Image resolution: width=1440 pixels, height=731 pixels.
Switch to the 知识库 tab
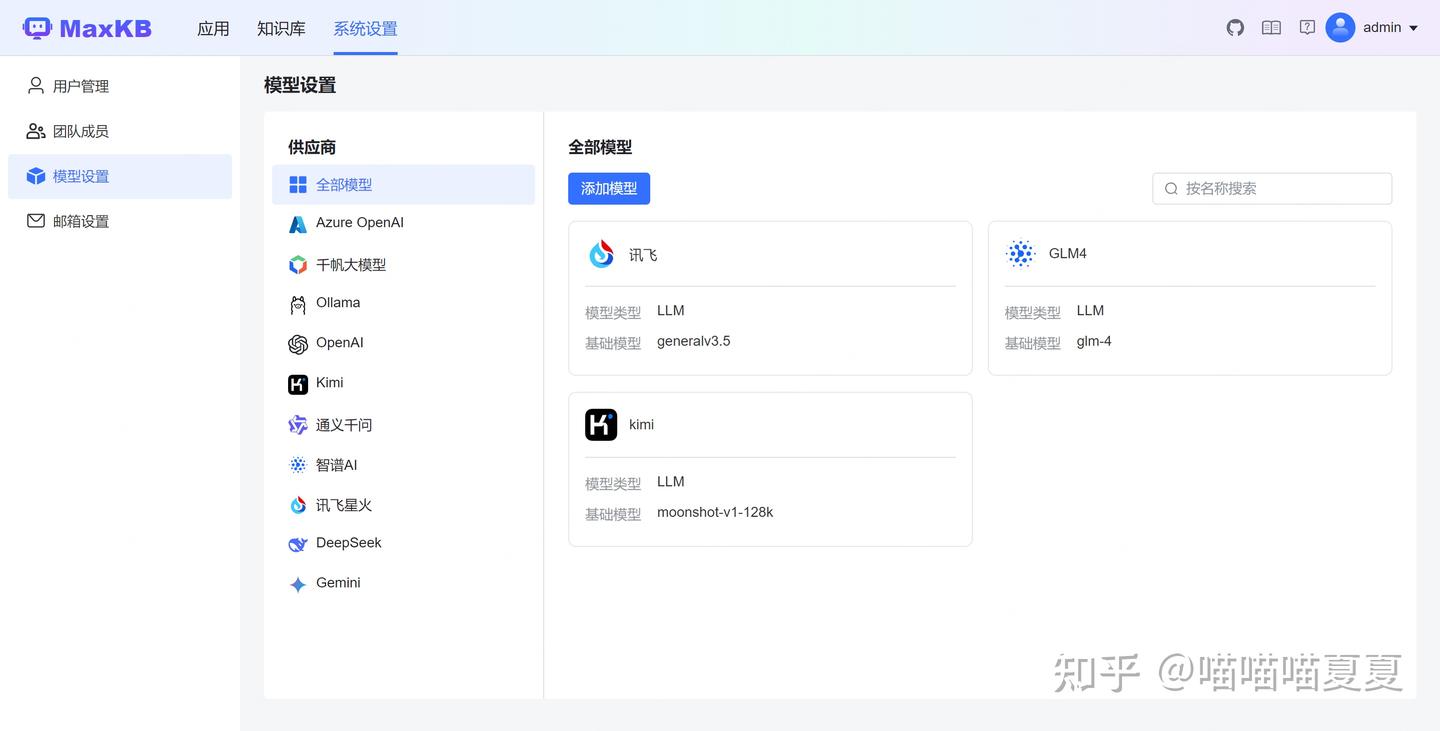[x=281, y=28]
